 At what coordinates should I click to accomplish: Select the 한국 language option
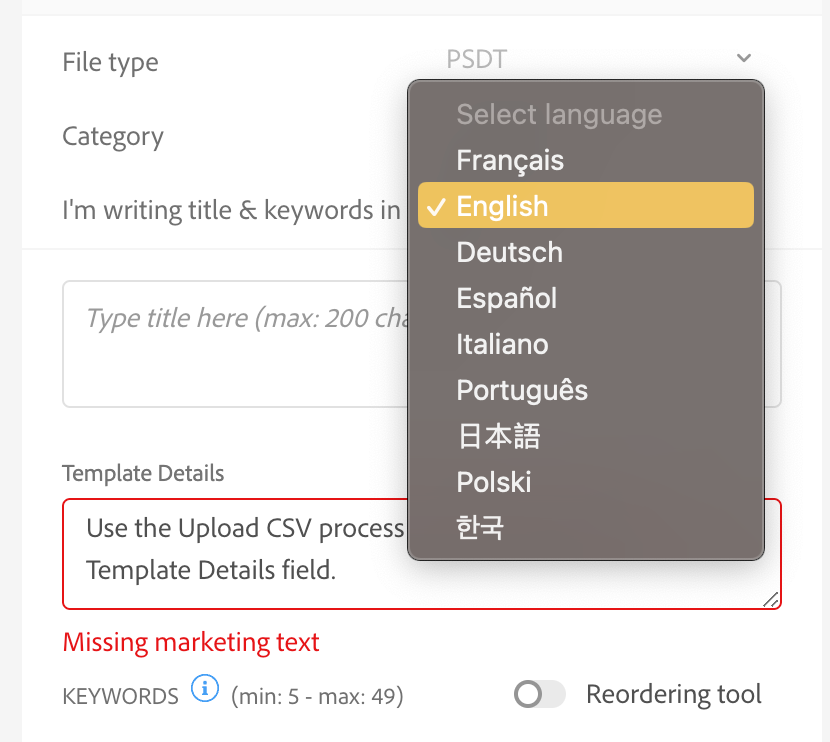click(x=480, y=528)
